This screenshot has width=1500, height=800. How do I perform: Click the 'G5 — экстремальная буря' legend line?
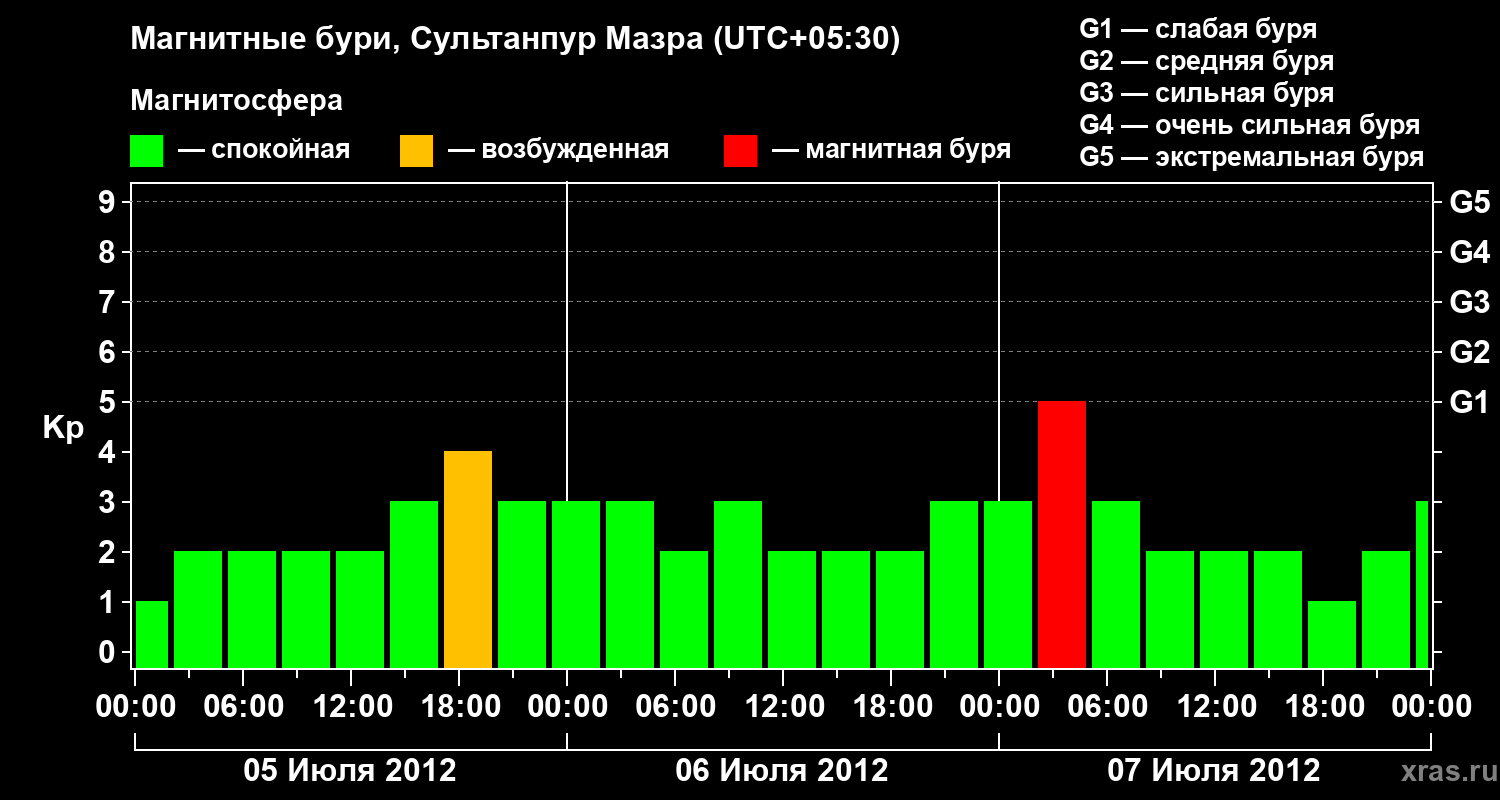point(1252,157)
